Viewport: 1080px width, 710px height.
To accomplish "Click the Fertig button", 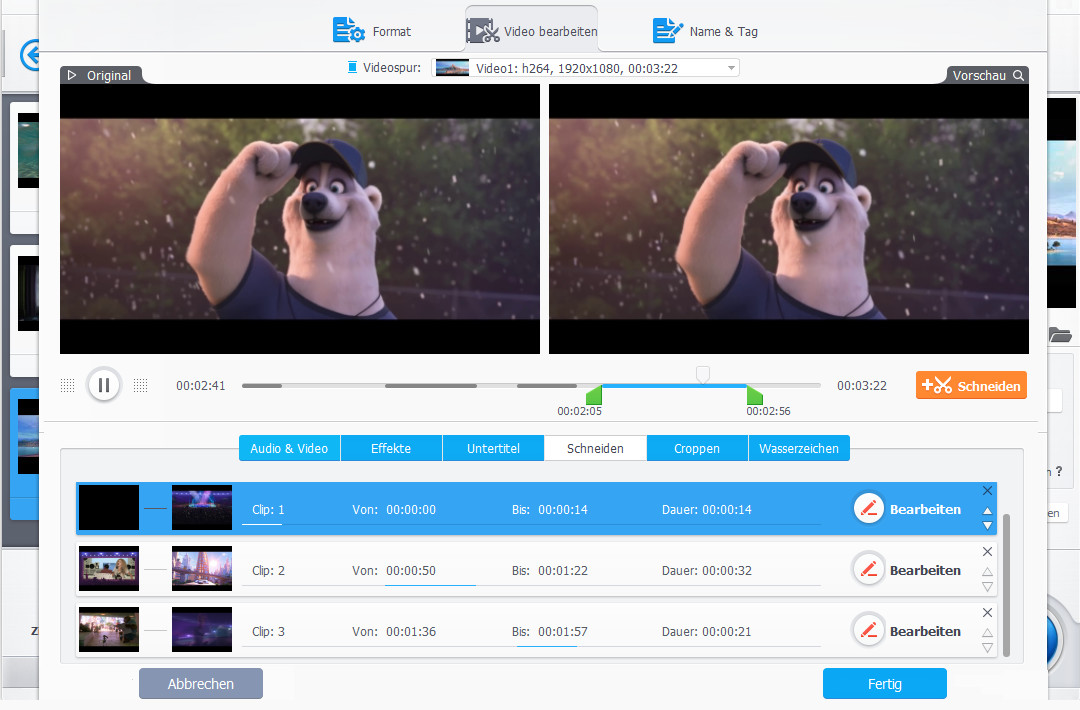I will pyautogui.click(x=884, y=684).
